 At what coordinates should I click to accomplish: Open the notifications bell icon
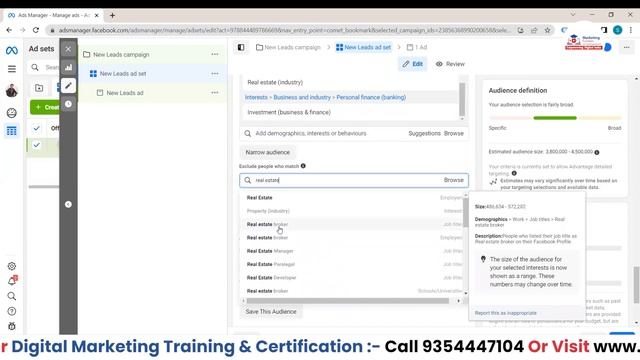[12, 281]
